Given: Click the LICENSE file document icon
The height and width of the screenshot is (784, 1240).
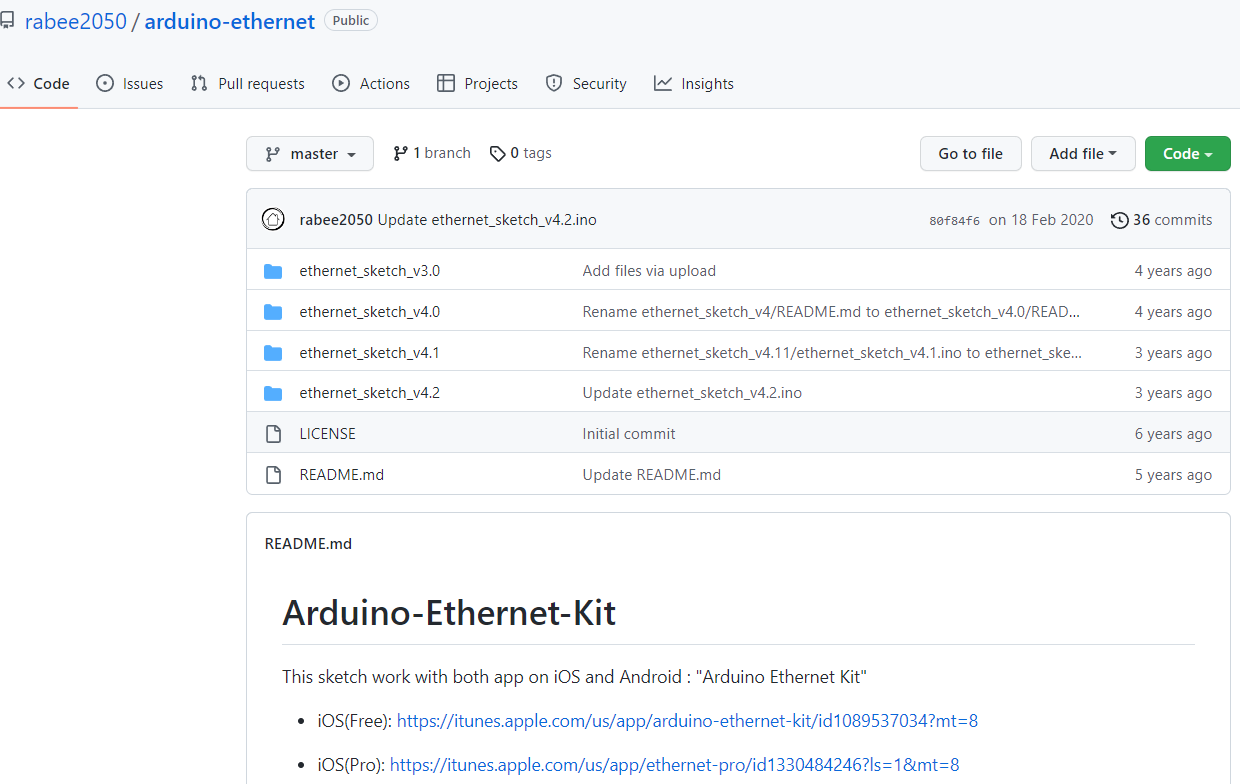Looking at the screenshot, I should point(273,433).
